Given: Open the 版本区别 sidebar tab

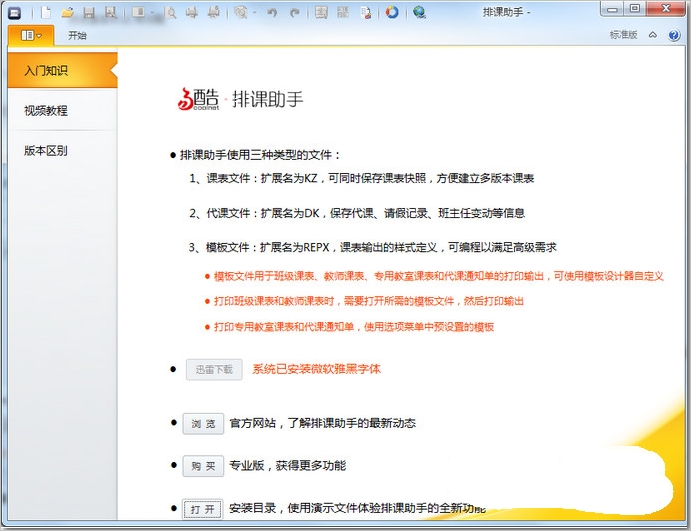Looking at the screenshot, I should coord(63,151).
